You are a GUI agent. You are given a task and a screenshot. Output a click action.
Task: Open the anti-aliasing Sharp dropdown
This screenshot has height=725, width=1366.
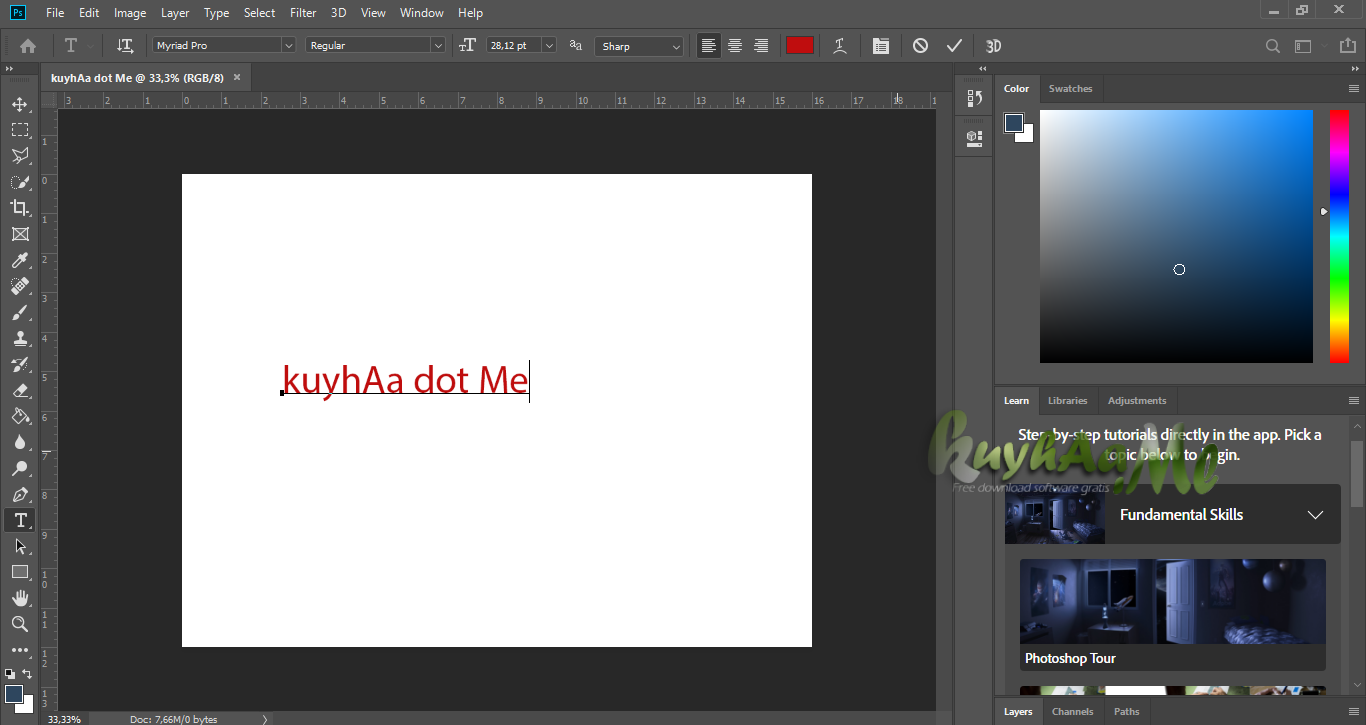[677, 46]
